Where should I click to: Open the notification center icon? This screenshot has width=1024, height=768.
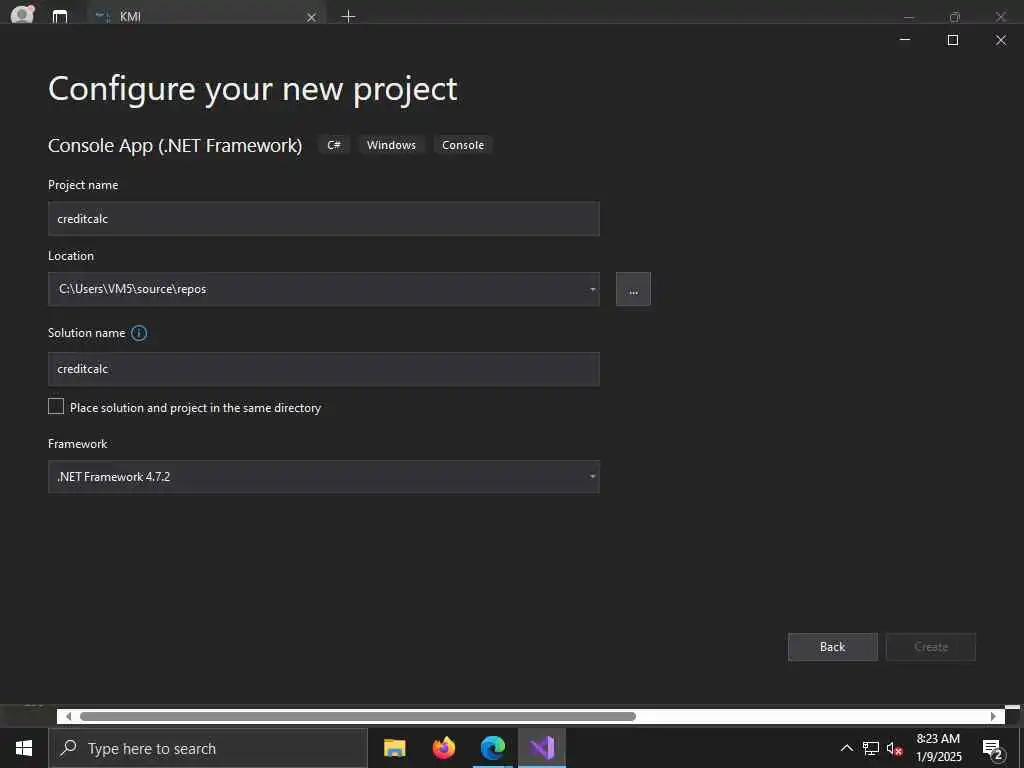click(993, 748)
